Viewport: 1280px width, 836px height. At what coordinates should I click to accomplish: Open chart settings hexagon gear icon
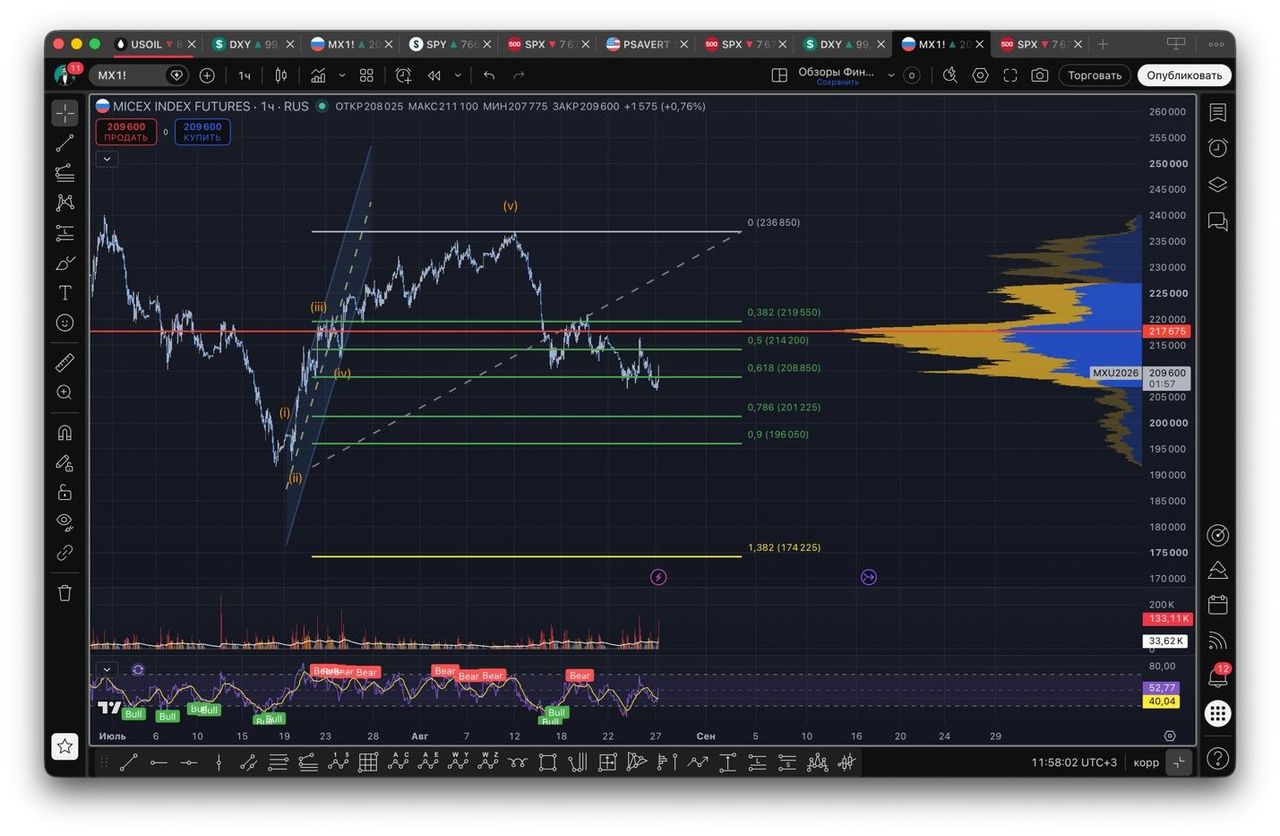(980, 75)
